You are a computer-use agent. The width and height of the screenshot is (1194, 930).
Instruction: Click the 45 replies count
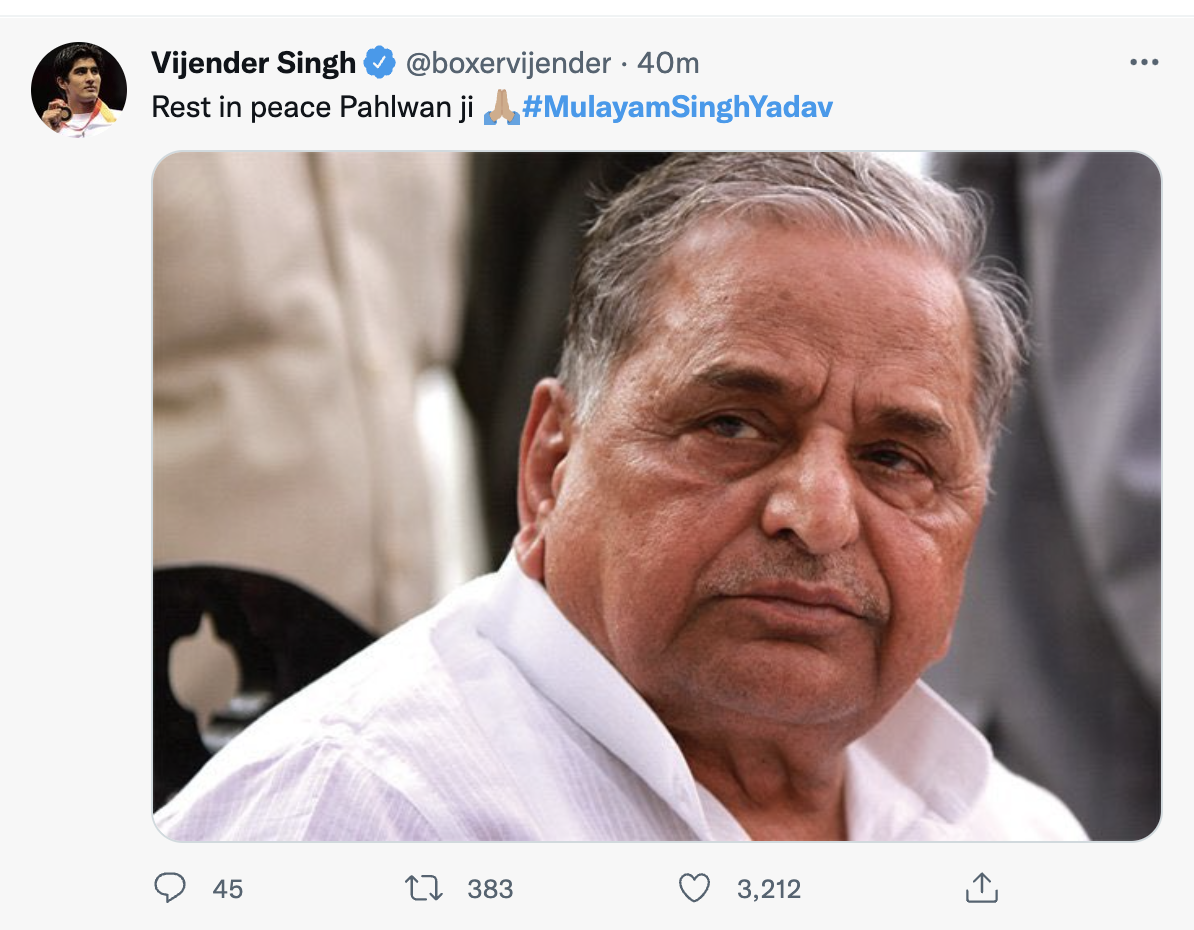point(228,889)
